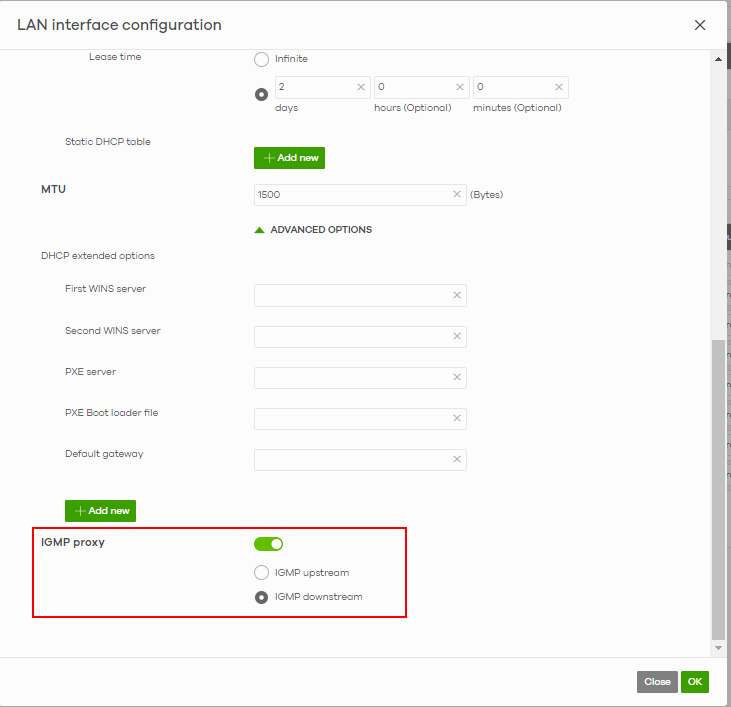This screenshot has height=707, width=731.
Task: Add new Static DHCP table entry
Action: coord(289,158)
